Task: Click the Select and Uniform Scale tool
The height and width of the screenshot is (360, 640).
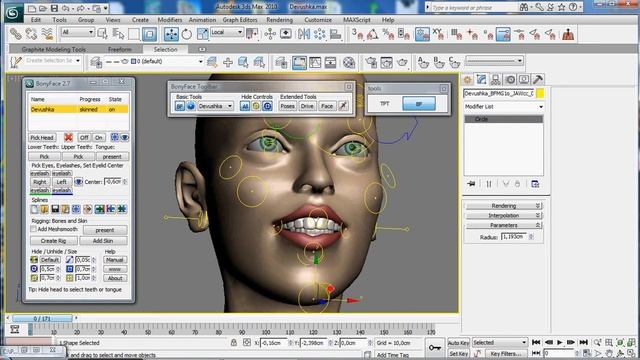Action: [202, 34]
